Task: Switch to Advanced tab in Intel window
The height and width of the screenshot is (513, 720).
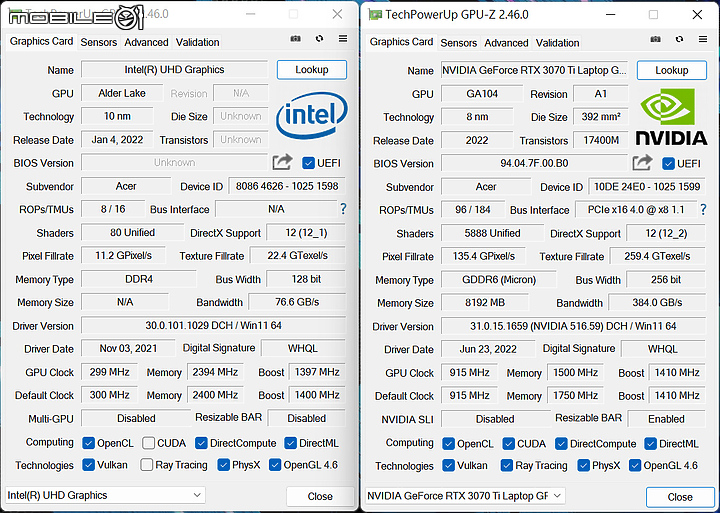Action: [x=146, y=42]
